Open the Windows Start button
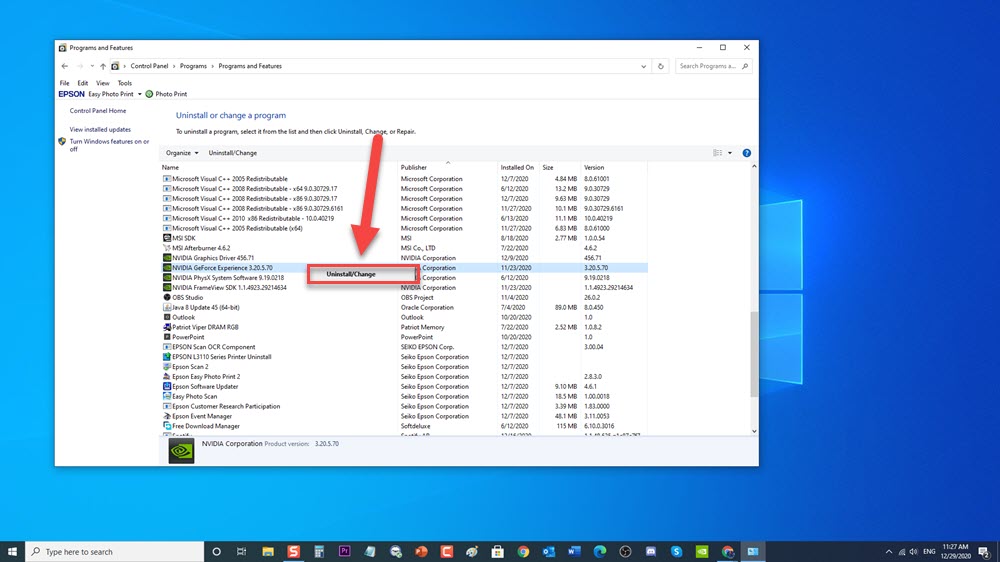Screen dimensions: 1000x562 point(12,552)
